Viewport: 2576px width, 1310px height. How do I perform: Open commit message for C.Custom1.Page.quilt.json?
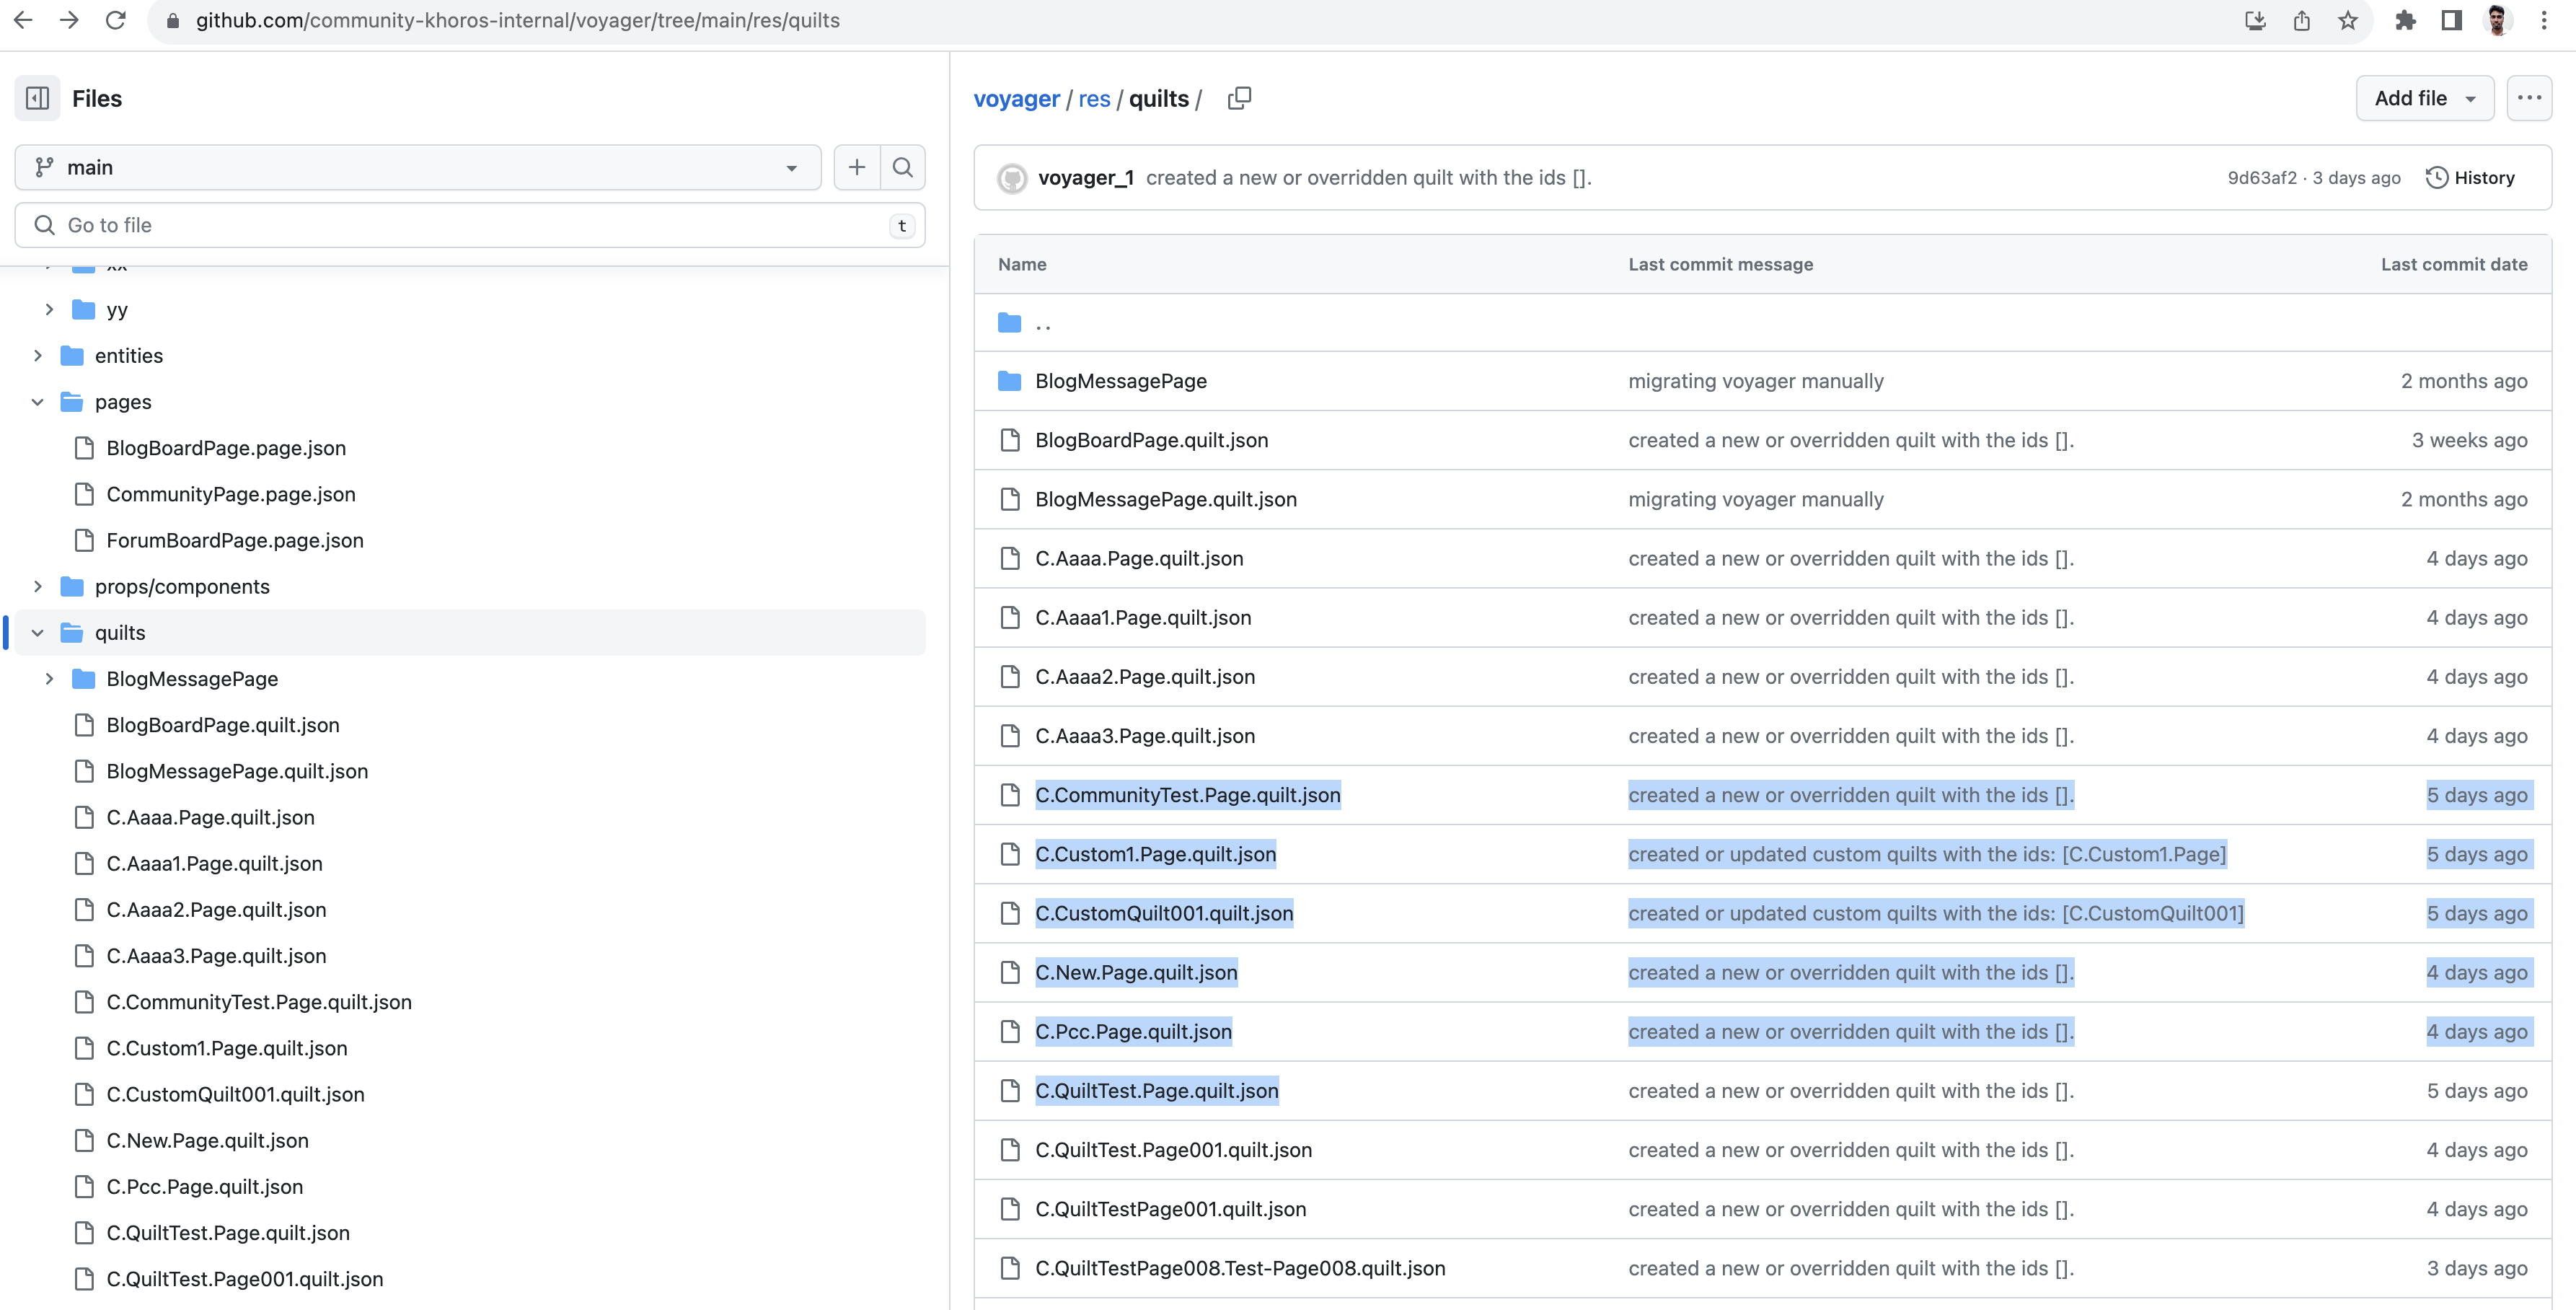1926,854
